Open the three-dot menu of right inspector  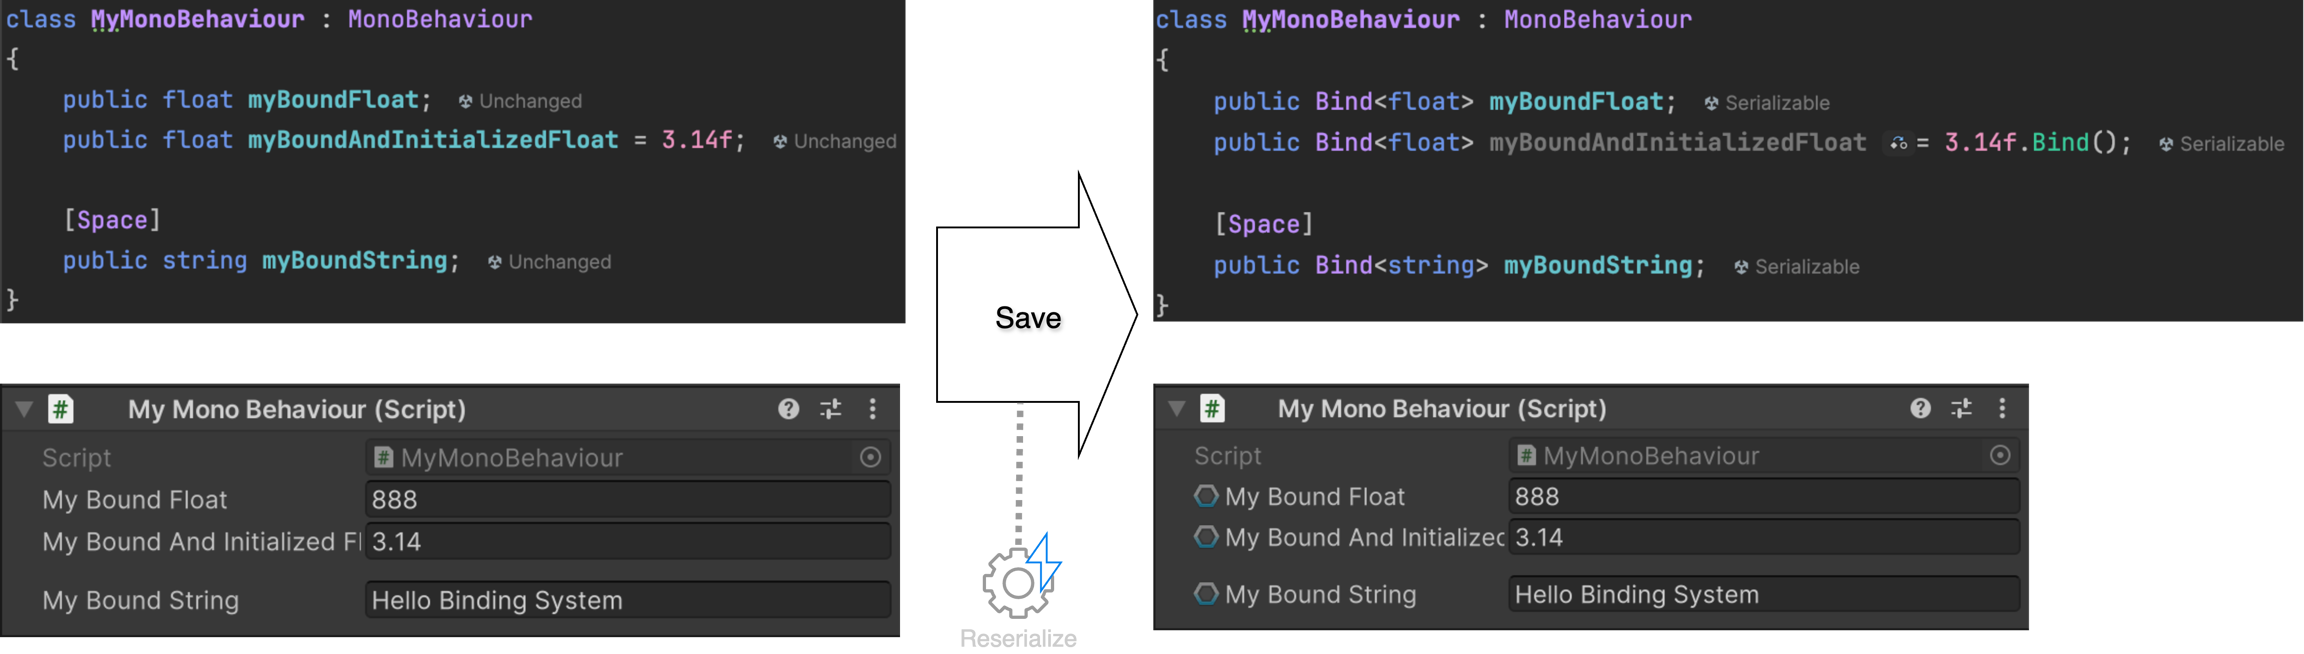click(x=2002, y=408)
